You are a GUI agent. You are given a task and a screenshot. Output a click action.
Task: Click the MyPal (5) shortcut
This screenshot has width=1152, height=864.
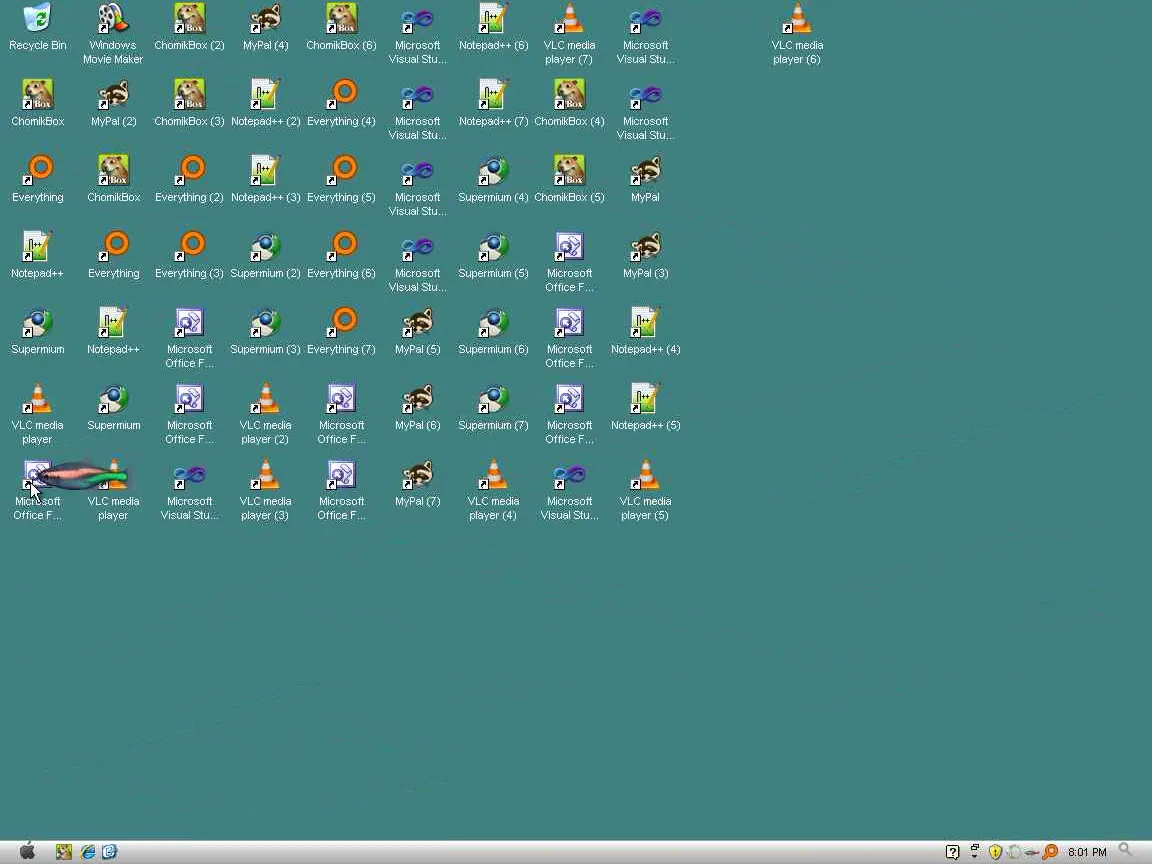(x=417, y=331)
